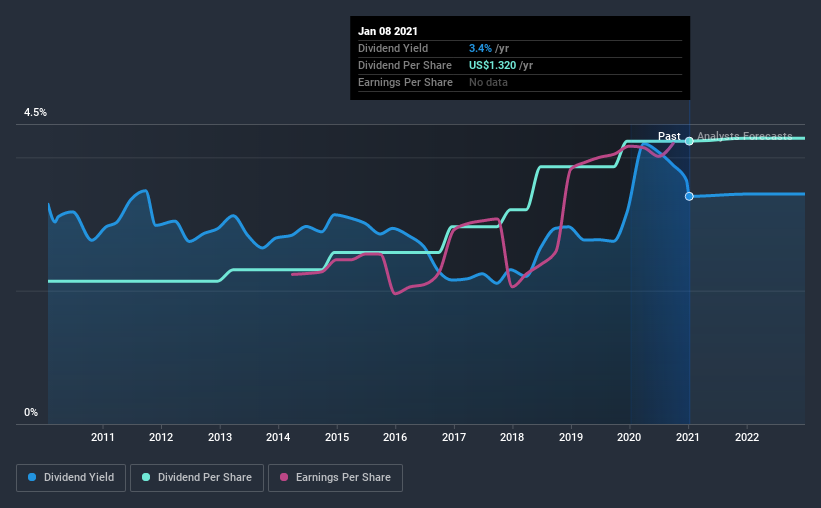Toggle the Dividend Per Share legend button
821x508 pixels.
pyautogui.click(x=197, y=478)
